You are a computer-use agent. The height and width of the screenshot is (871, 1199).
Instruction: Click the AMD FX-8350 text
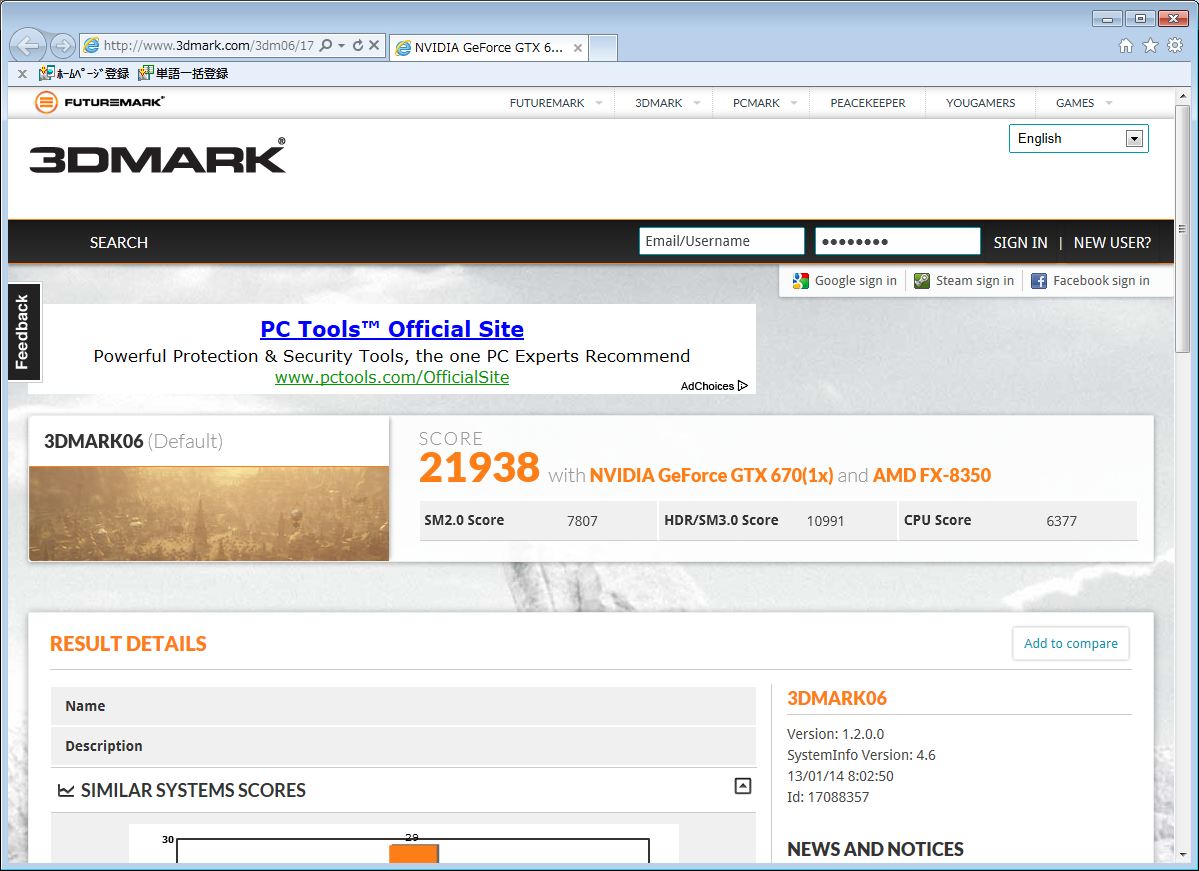click(x=931, y=476)
